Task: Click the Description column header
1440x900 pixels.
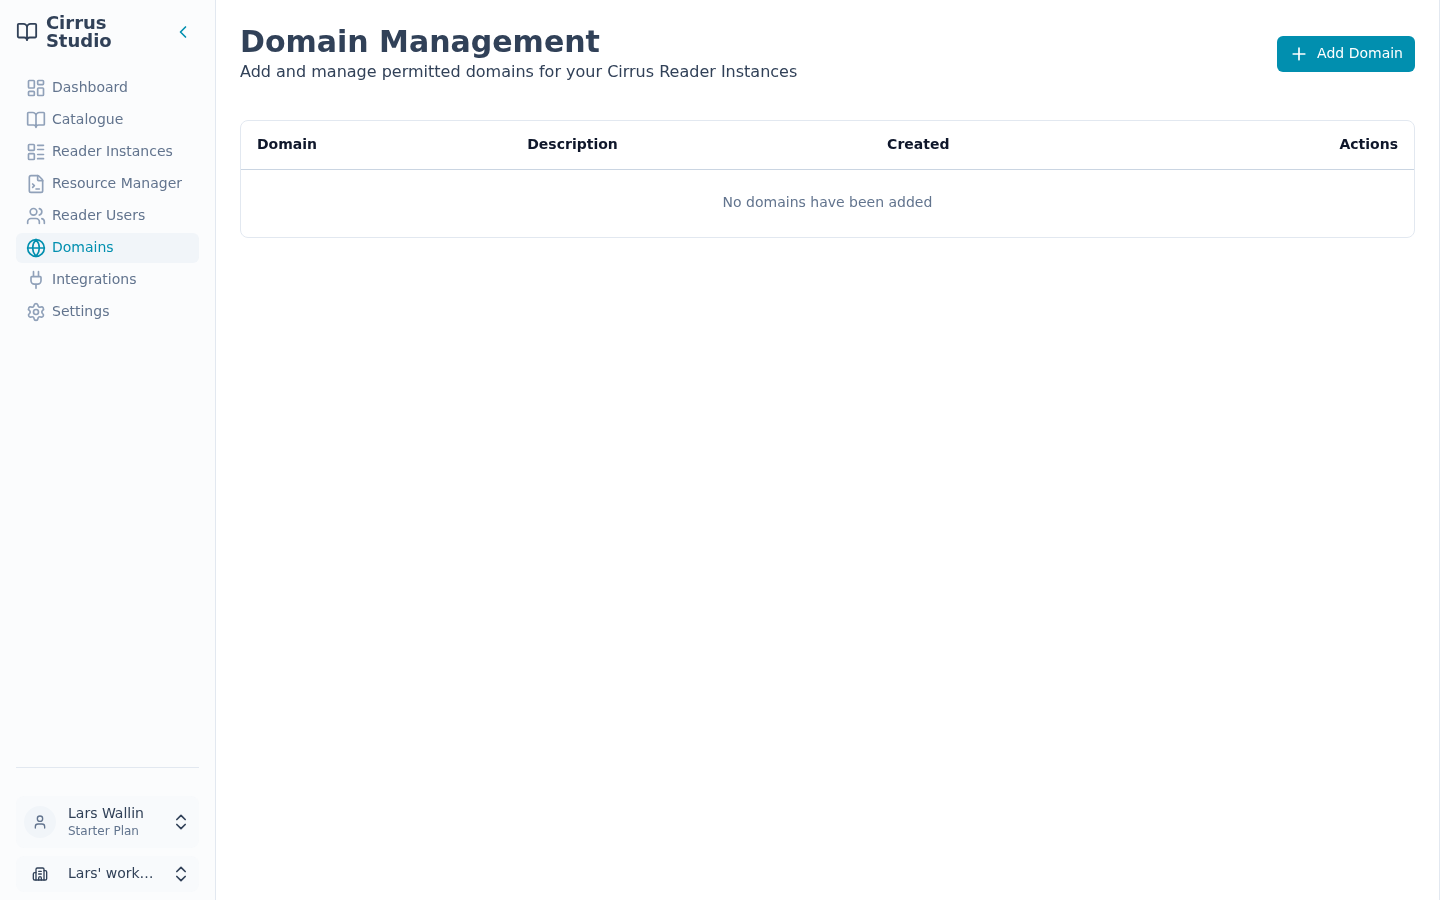Action: [x=572, y=144]
